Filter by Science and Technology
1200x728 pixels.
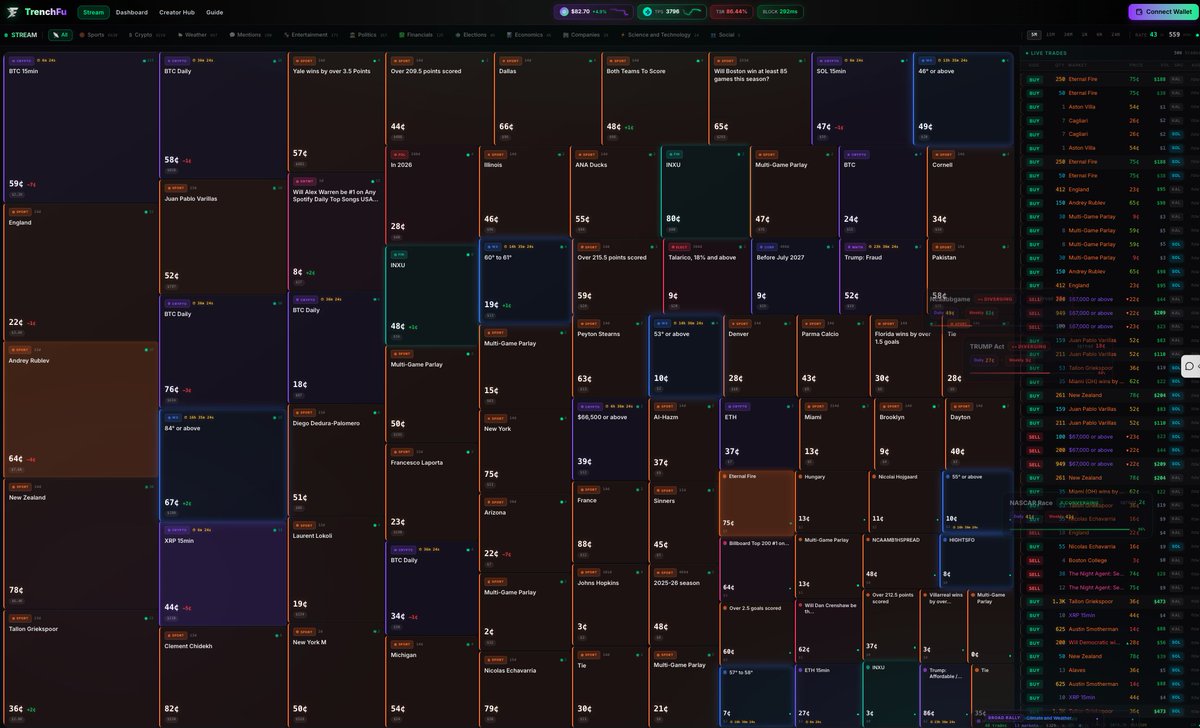660,35
